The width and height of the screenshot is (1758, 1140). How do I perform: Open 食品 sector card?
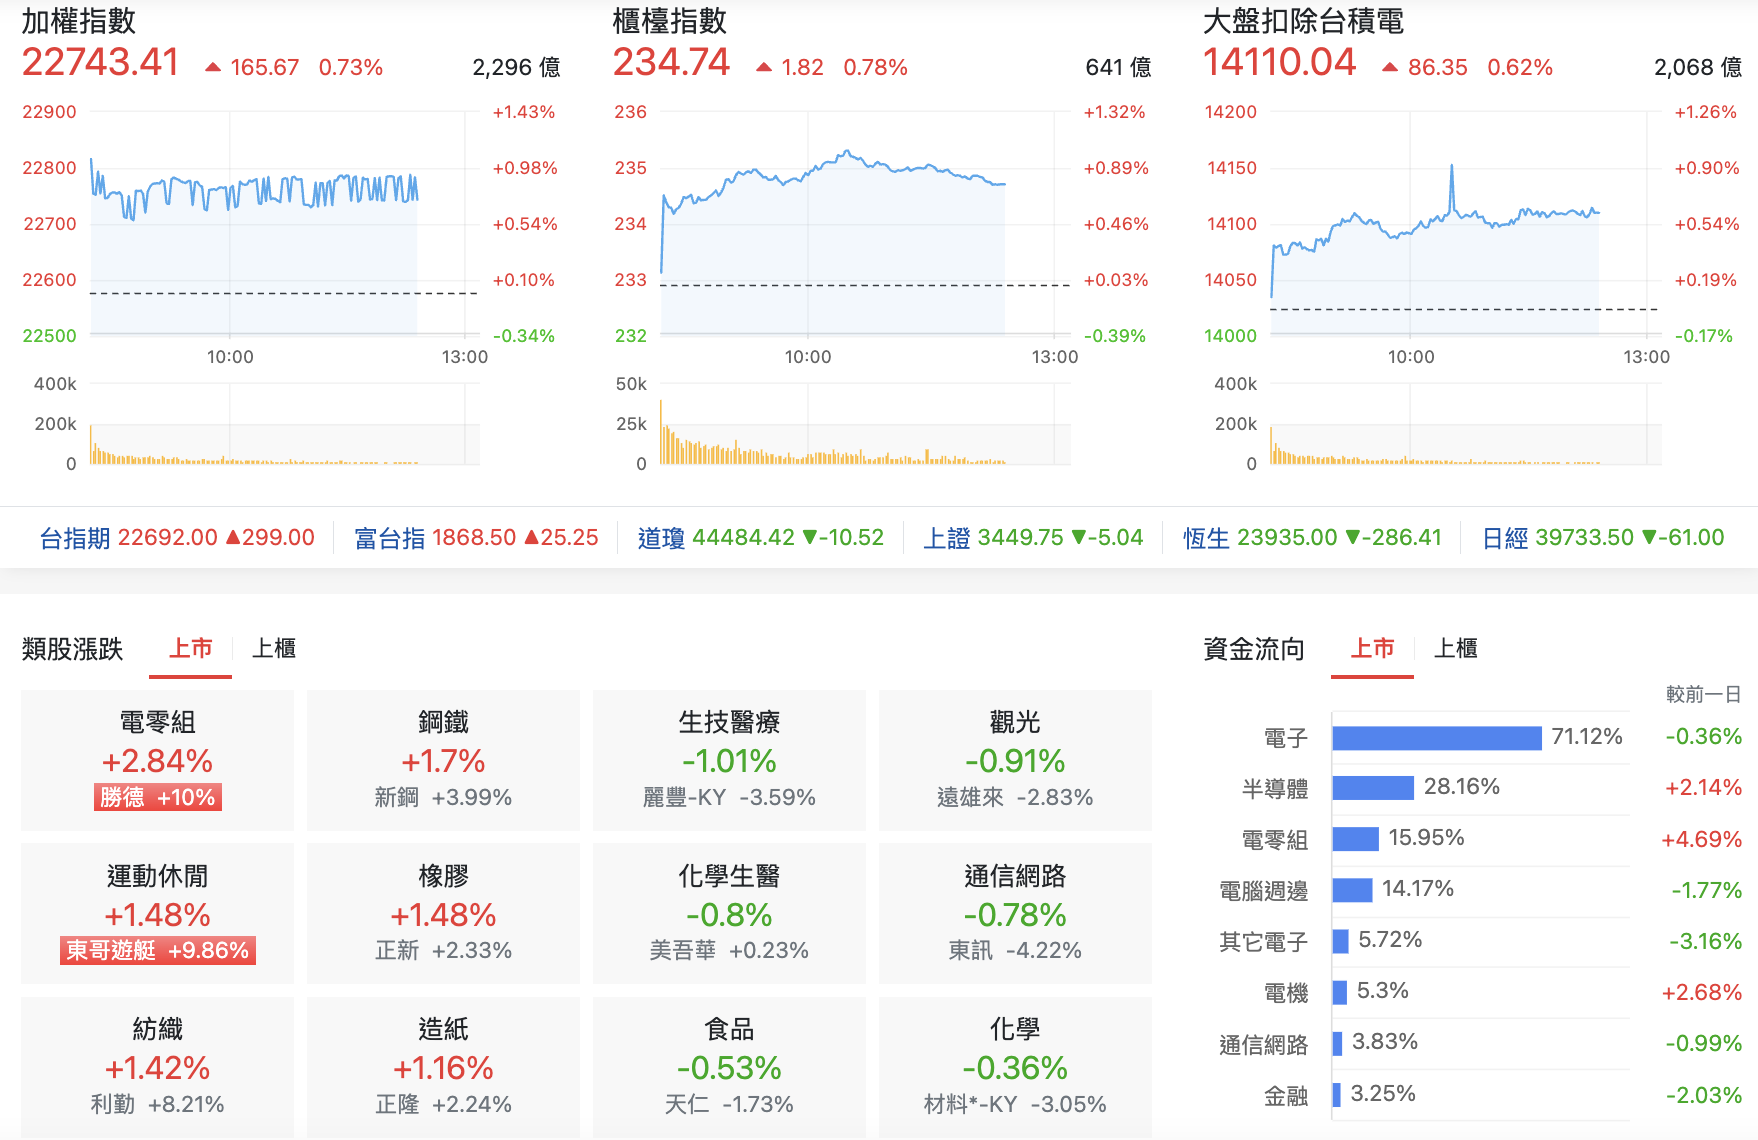coord(729,1067)
